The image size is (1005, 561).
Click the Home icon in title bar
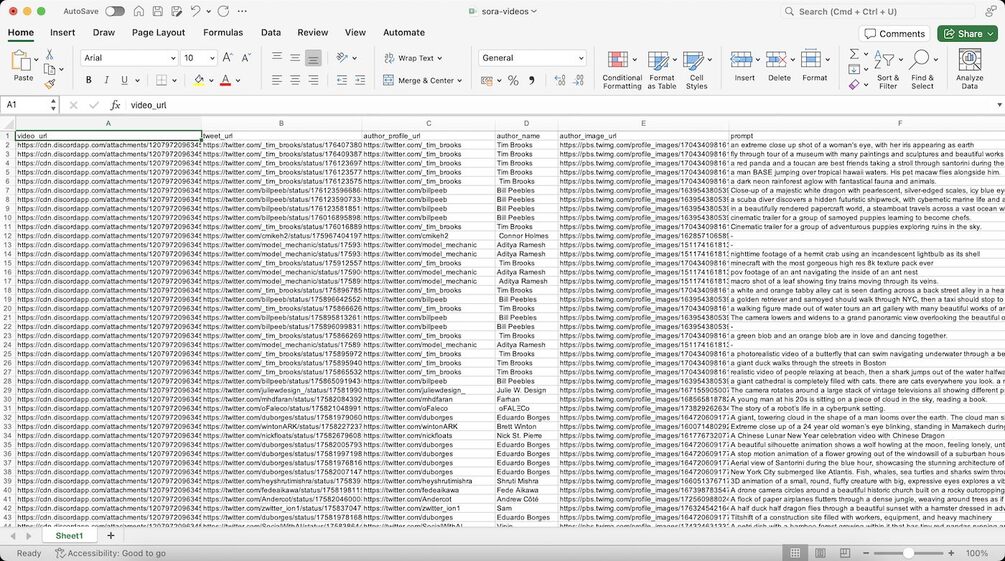pyautogui.click(x=138, y=11)
